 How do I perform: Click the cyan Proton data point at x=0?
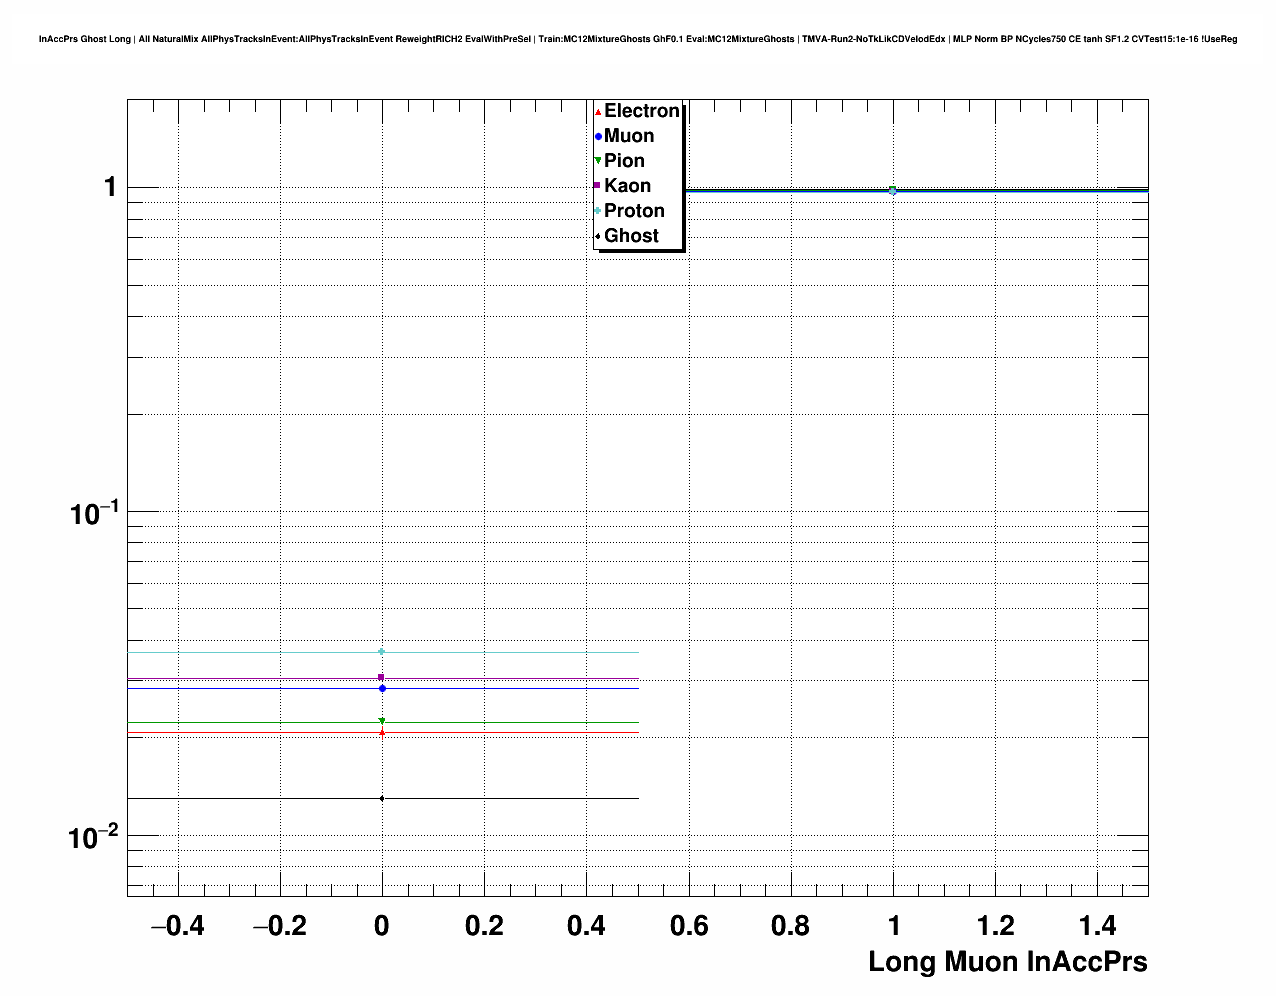point(381,652)
